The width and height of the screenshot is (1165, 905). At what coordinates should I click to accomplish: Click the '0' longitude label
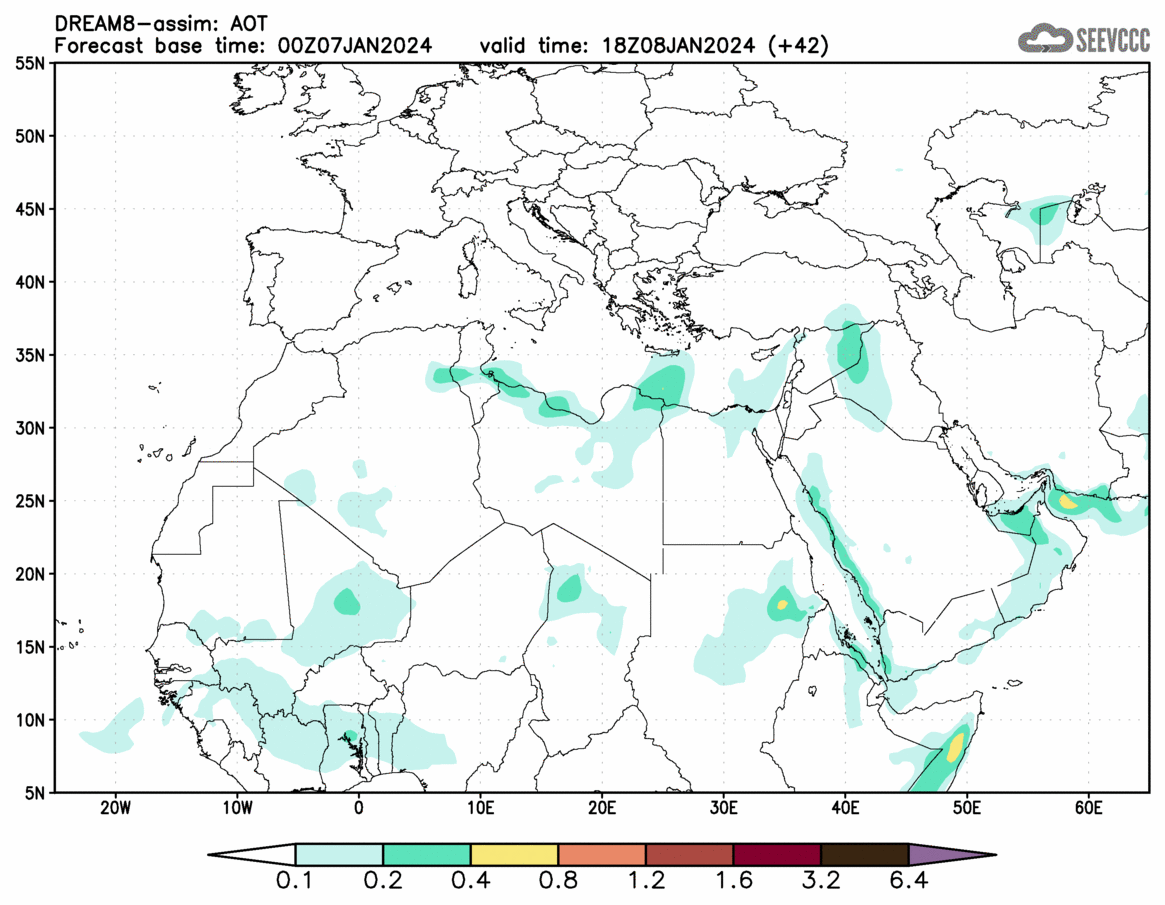(359, 808)
